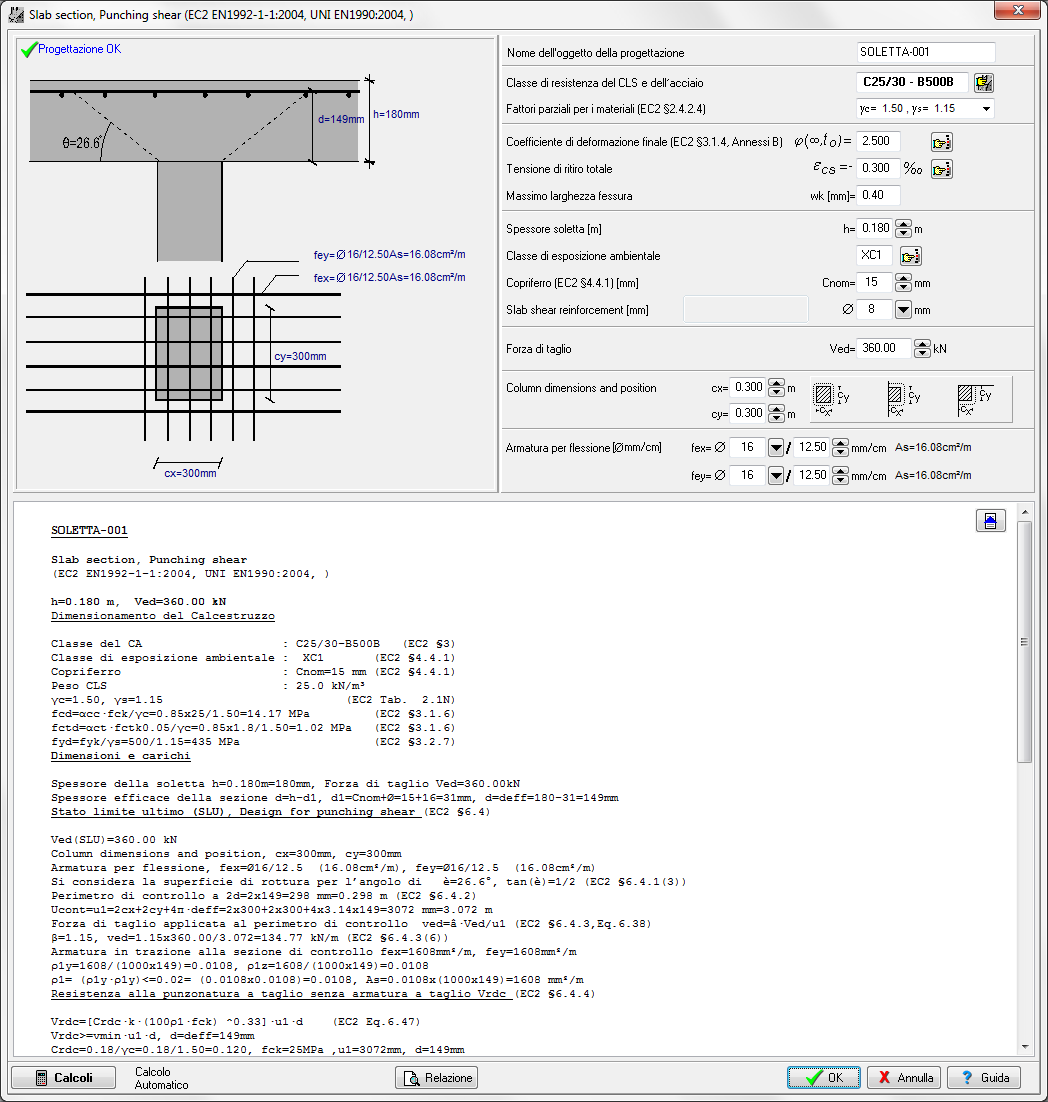Open total shrinkage strain εcs calculator icon
This screenshot has width=1048, height=1102.
942,169
